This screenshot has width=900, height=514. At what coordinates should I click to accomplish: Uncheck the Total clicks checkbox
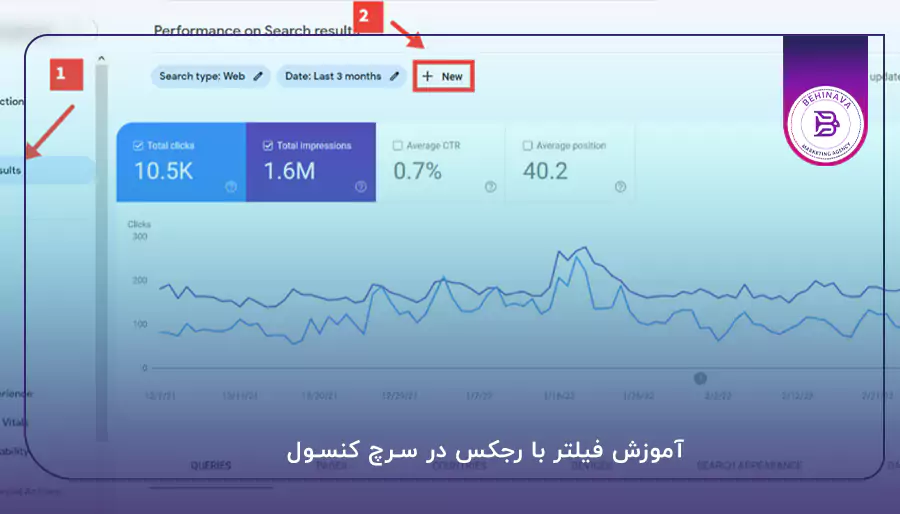[x=138, y=146]
